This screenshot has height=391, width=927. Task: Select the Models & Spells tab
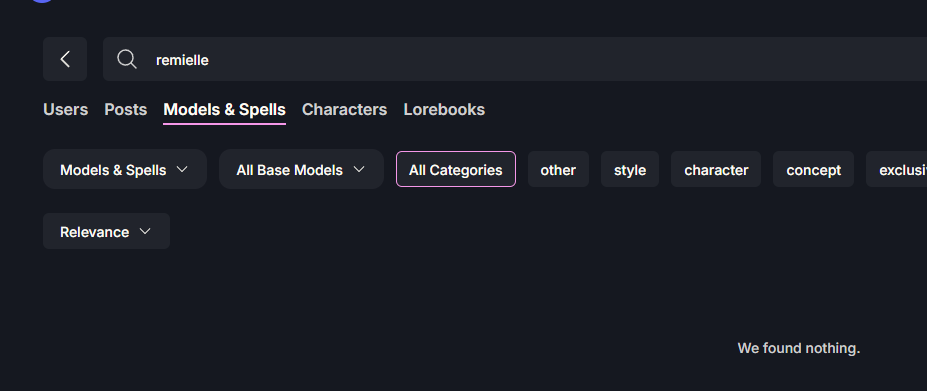coord(225,109)
